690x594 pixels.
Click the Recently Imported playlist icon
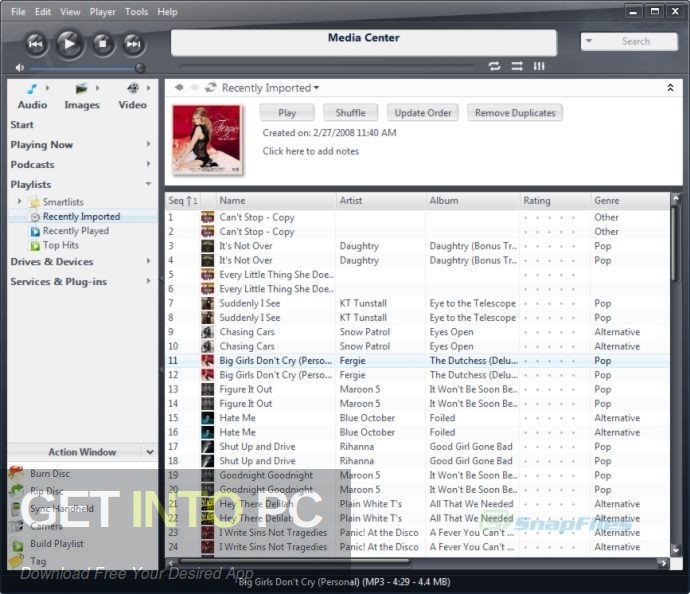[35, 217]
